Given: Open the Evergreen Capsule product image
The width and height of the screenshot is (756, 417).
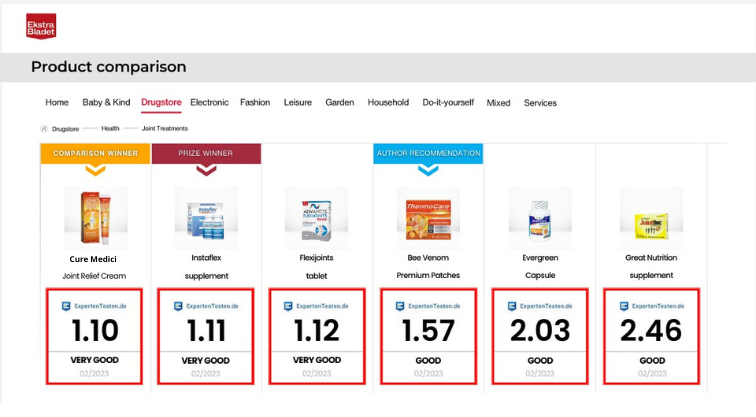Looking at the screenshot, I should click(540, 218).
